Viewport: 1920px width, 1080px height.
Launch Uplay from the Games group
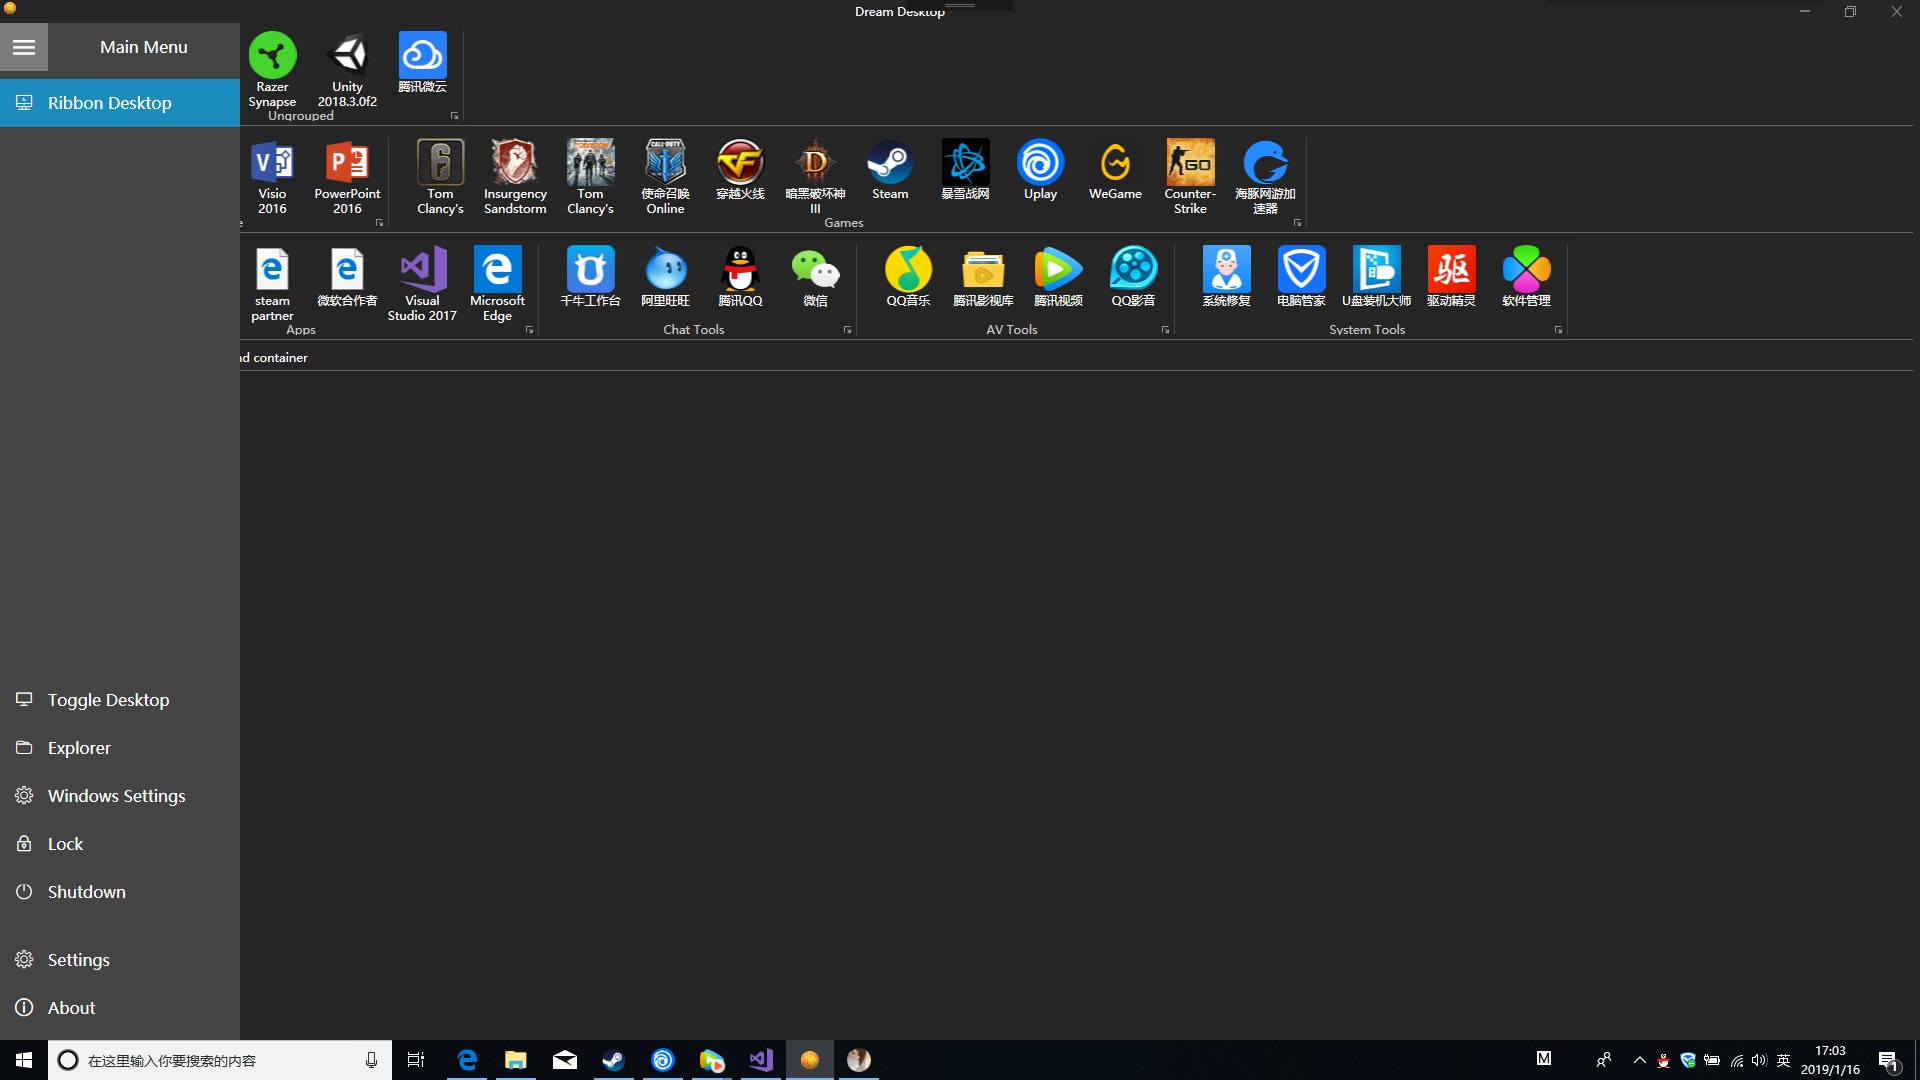pyautogui.click(x=1040, y=169)
